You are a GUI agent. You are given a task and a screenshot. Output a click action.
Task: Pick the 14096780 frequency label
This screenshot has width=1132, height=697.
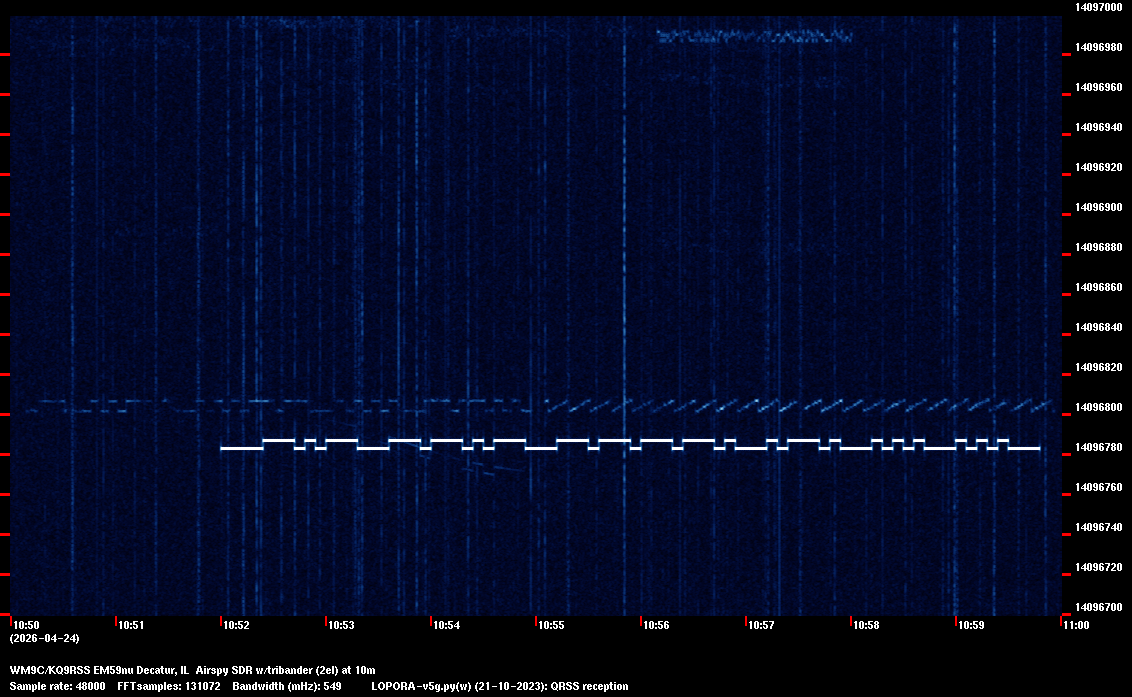(1097, 447)
